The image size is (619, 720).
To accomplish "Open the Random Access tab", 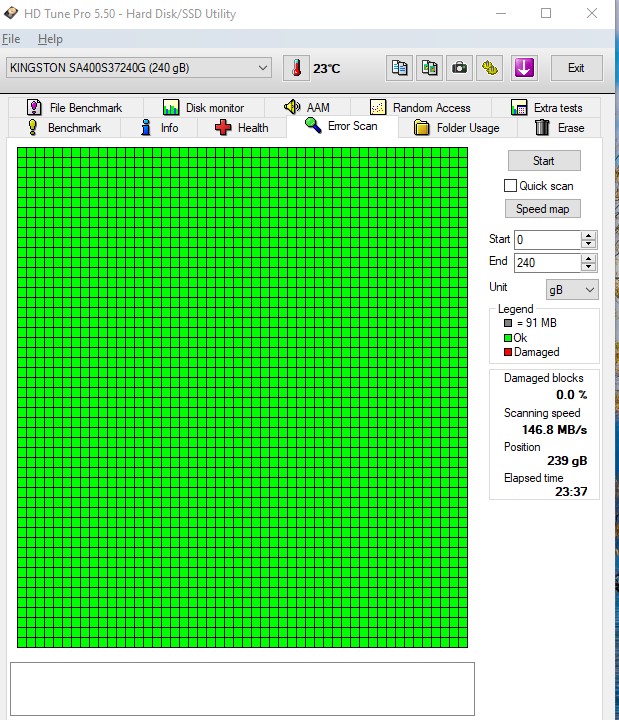I will pos(421,107).
